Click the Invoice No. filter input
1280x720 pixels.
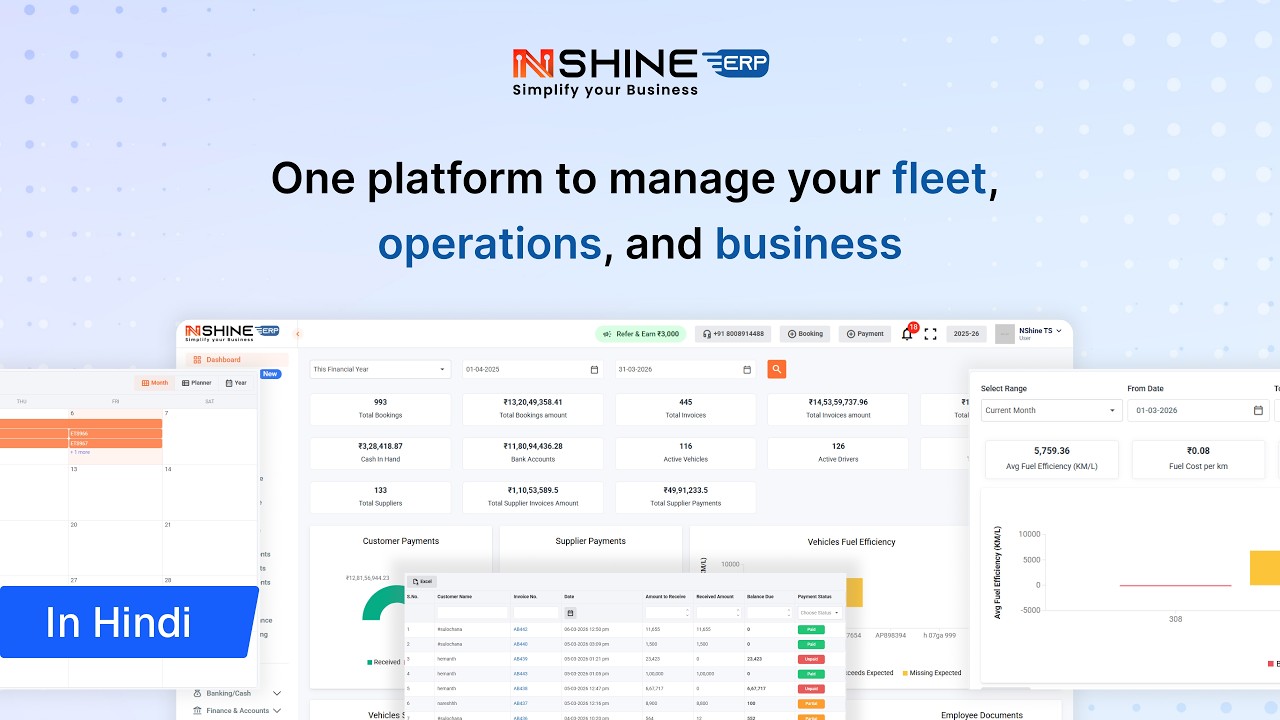pos(536,613)
